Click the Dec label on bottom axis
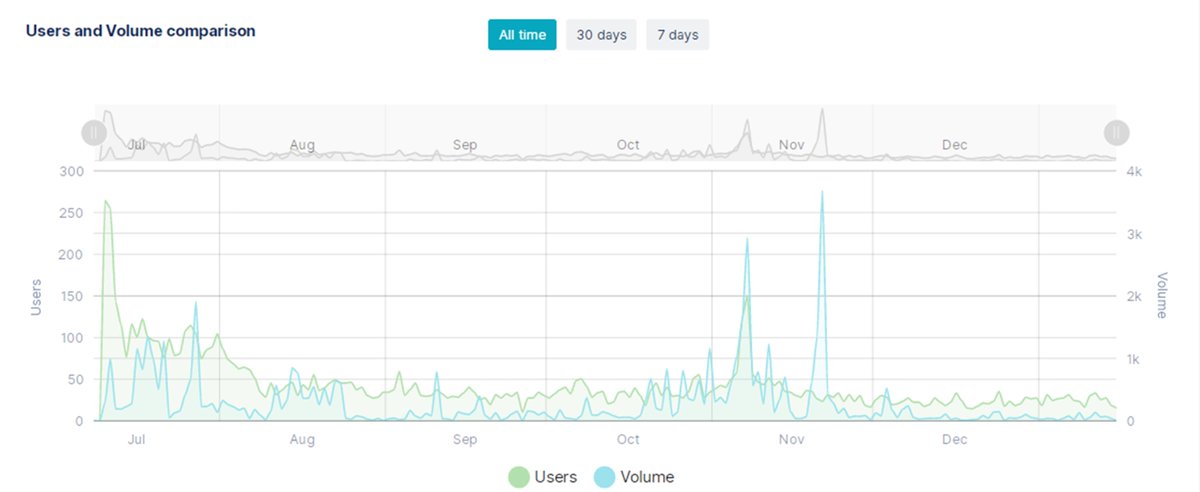1200x492 pixels. tap(955, 439)
